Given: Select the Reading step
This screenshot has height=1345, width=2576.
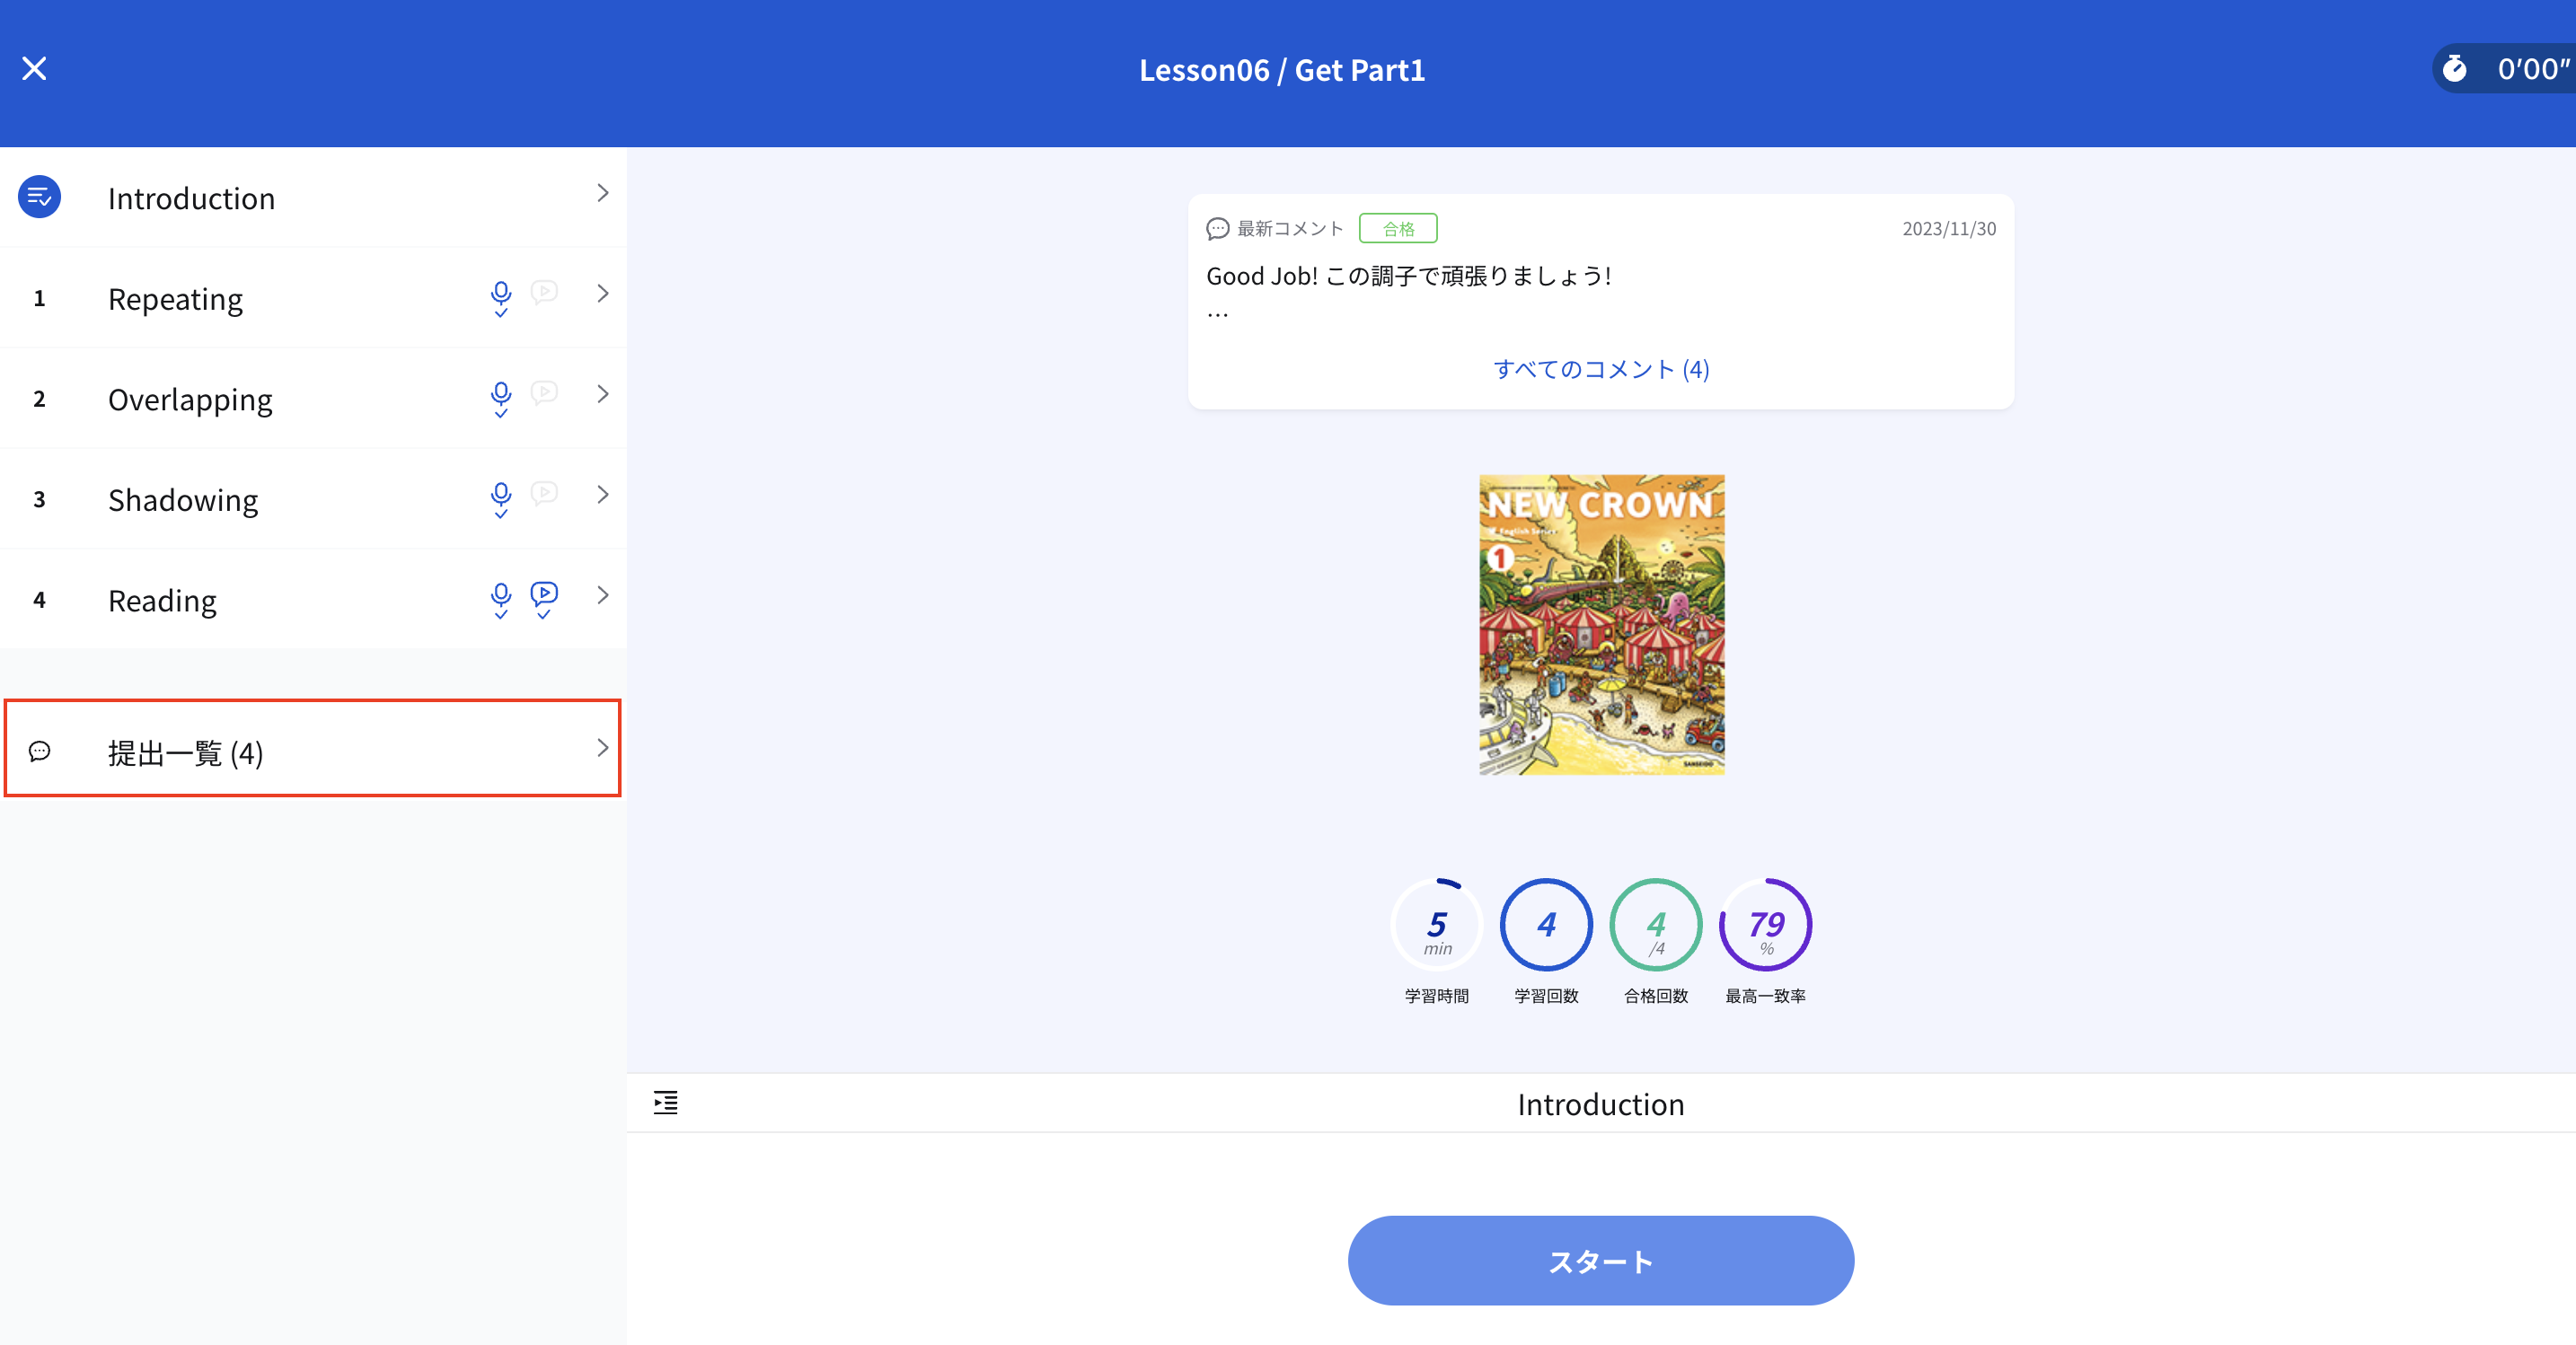Looking at the screenshot, I should 313,599.
